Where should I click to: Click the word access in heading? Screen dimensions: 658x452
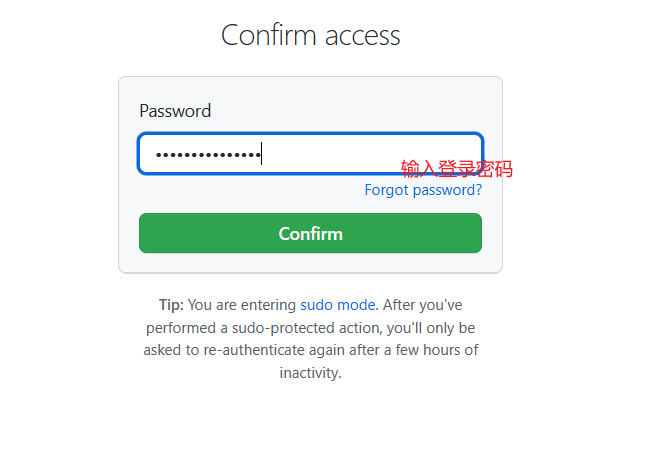point(363,37)
